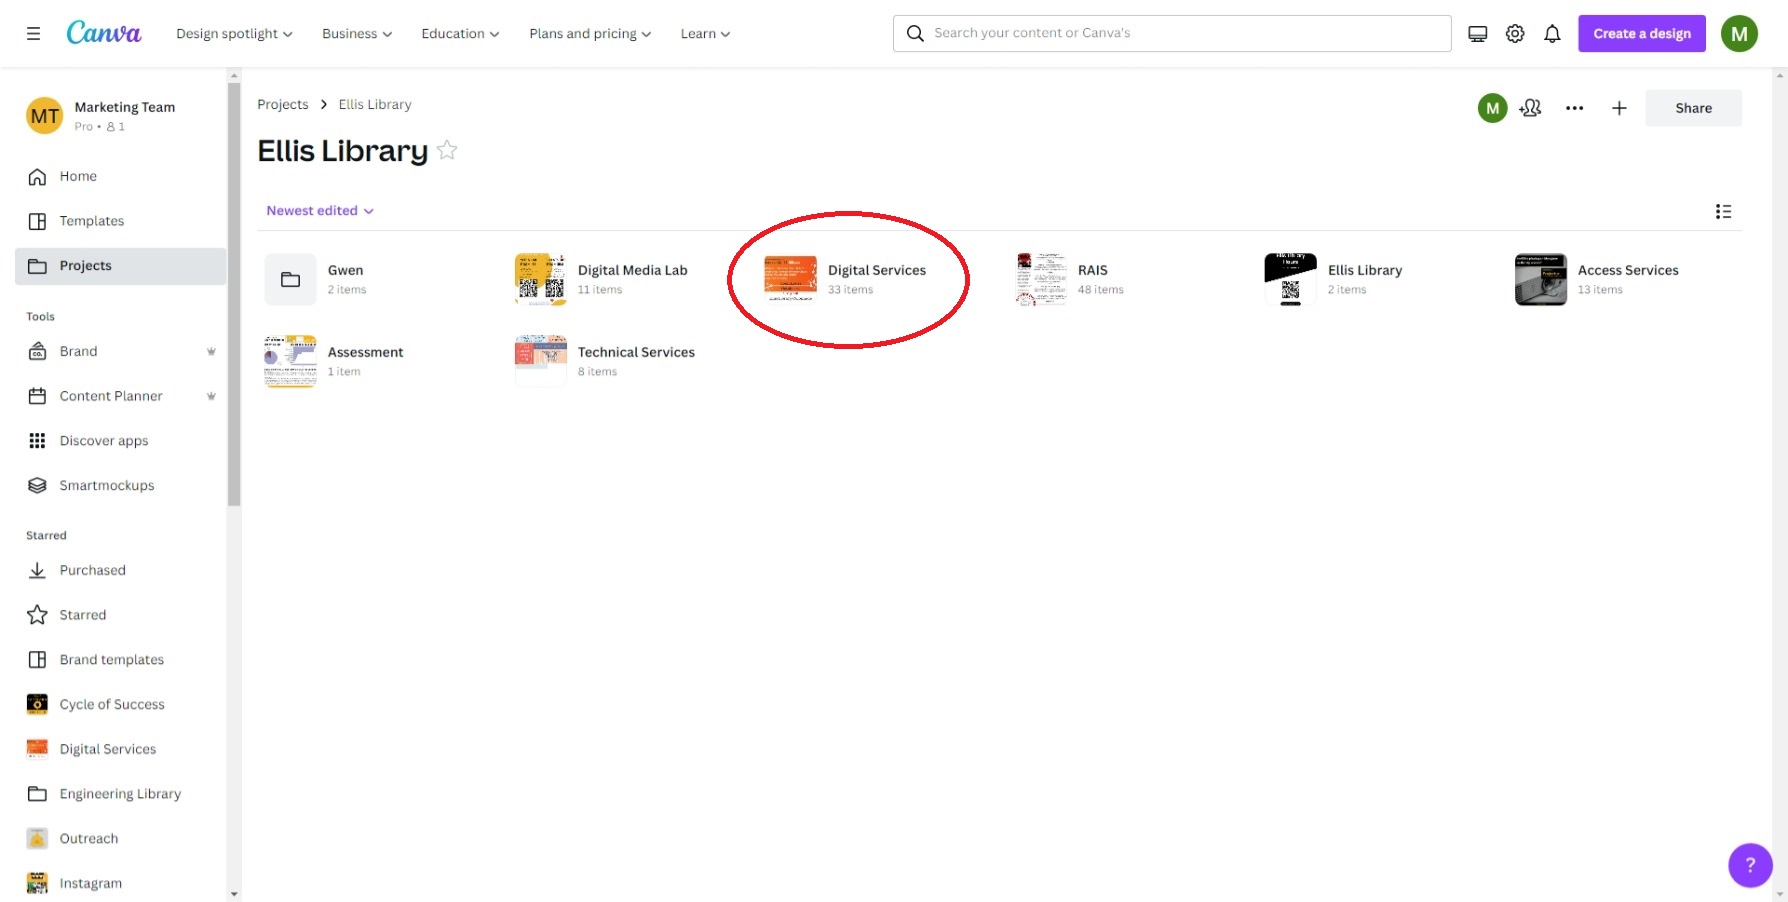Image resolution: width=1788 pixels, height=902 pixels.
Task: Expand the Newest edited sort dropdown
Action: (x=320, y=211)
